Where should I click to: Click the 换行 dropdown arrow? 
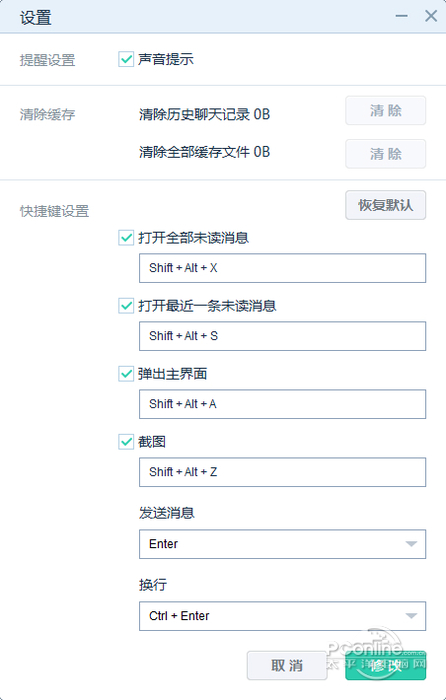(411, 616)
